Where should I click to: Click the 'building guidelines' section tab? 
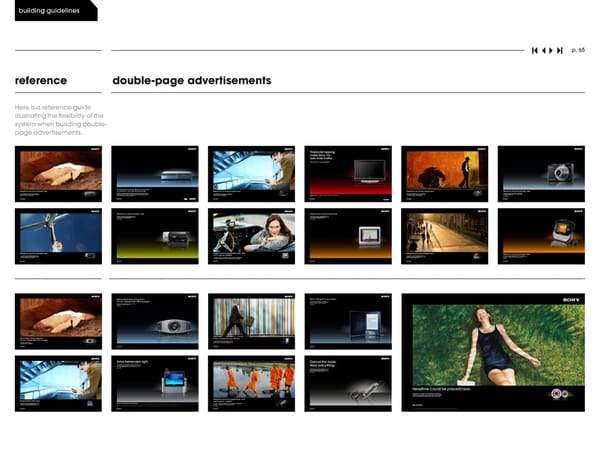[48, 10]
